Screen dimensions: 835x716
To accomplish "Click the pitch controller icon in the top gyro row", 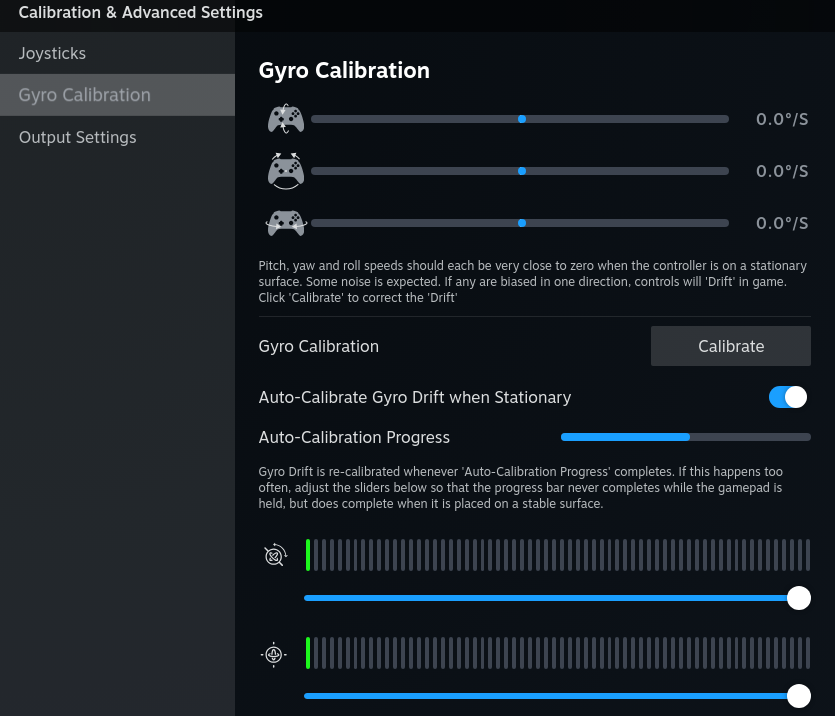I will point(286,120).
